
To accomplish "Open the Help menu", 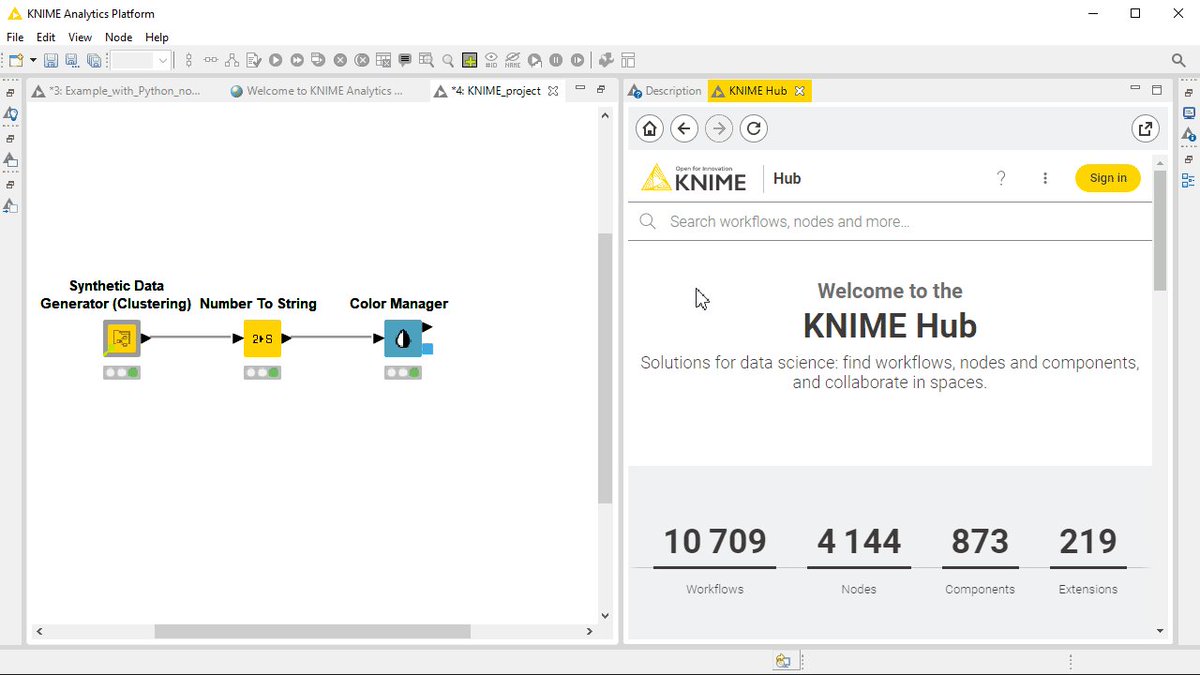I will click(x=157, y=37).
